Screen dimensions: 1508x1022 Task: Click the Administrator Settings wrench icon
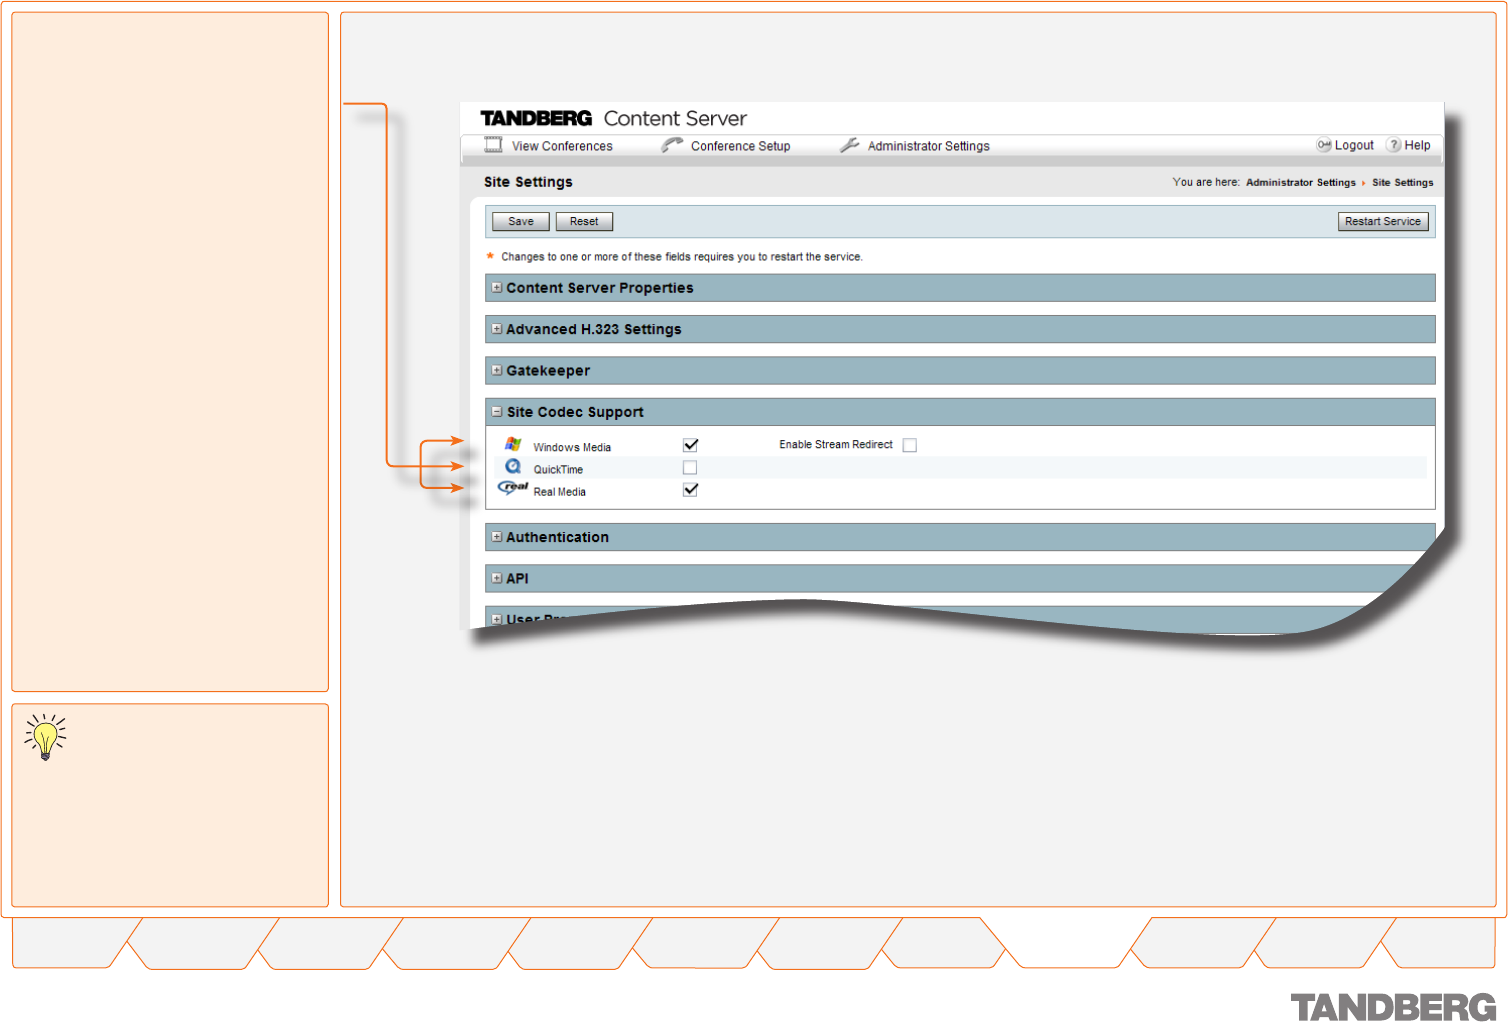click(x=850, y=145)
